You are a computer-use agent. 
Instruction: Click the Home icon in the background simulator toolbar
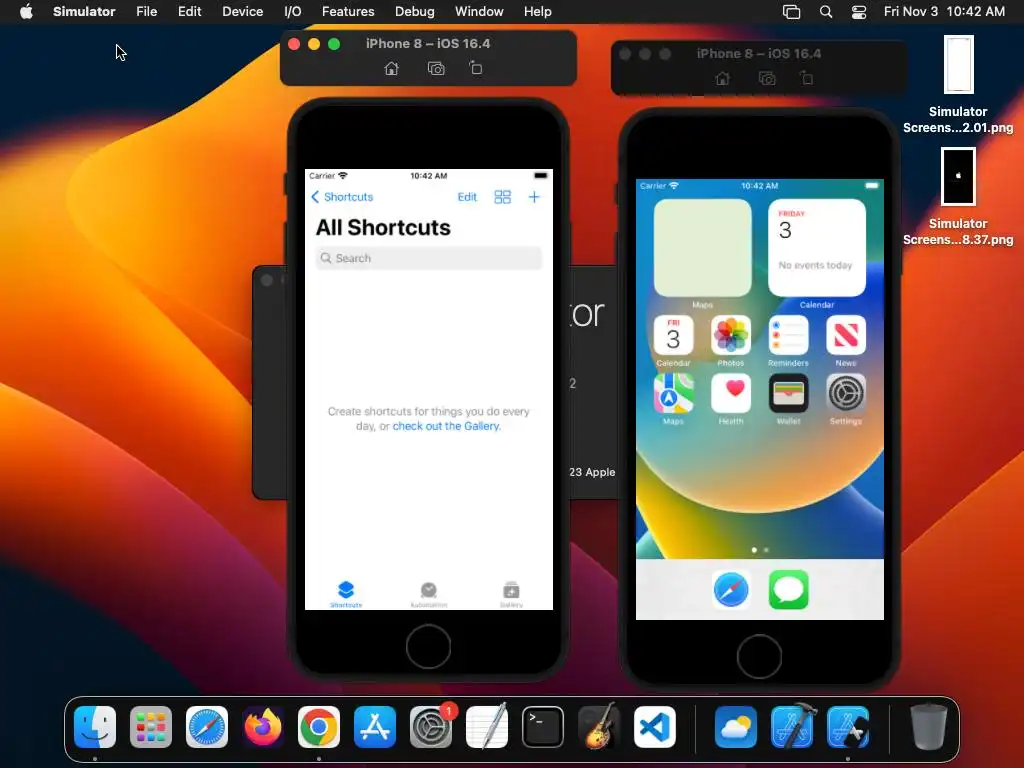point(722,78)
